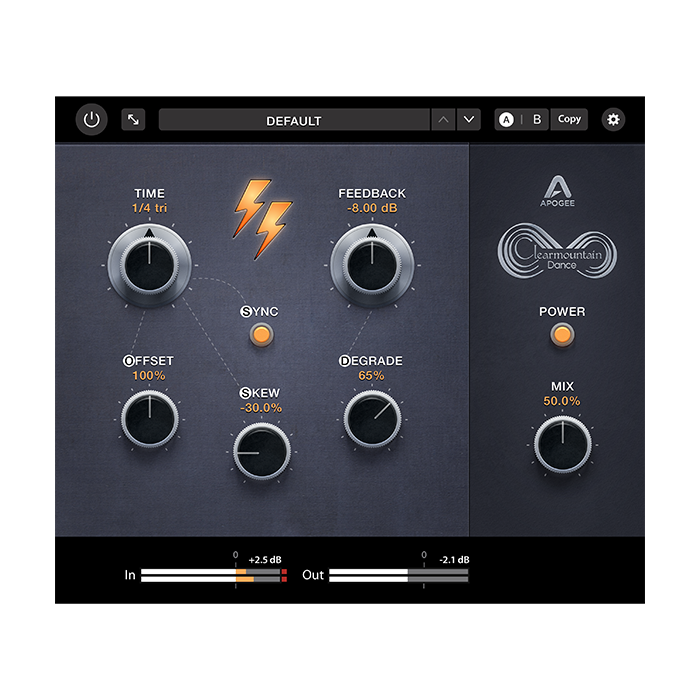700x700 pixels.
Task: Select preset slot A
Action: pos(506,120)
